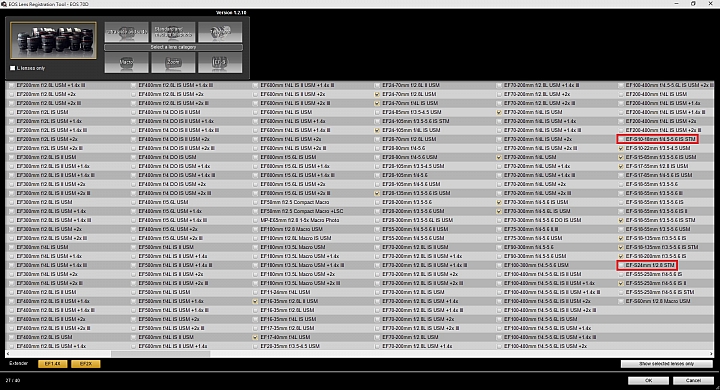The image size is (720, 390).
Task: Click the scrollbar left arrow
Action: coord(8,354)
